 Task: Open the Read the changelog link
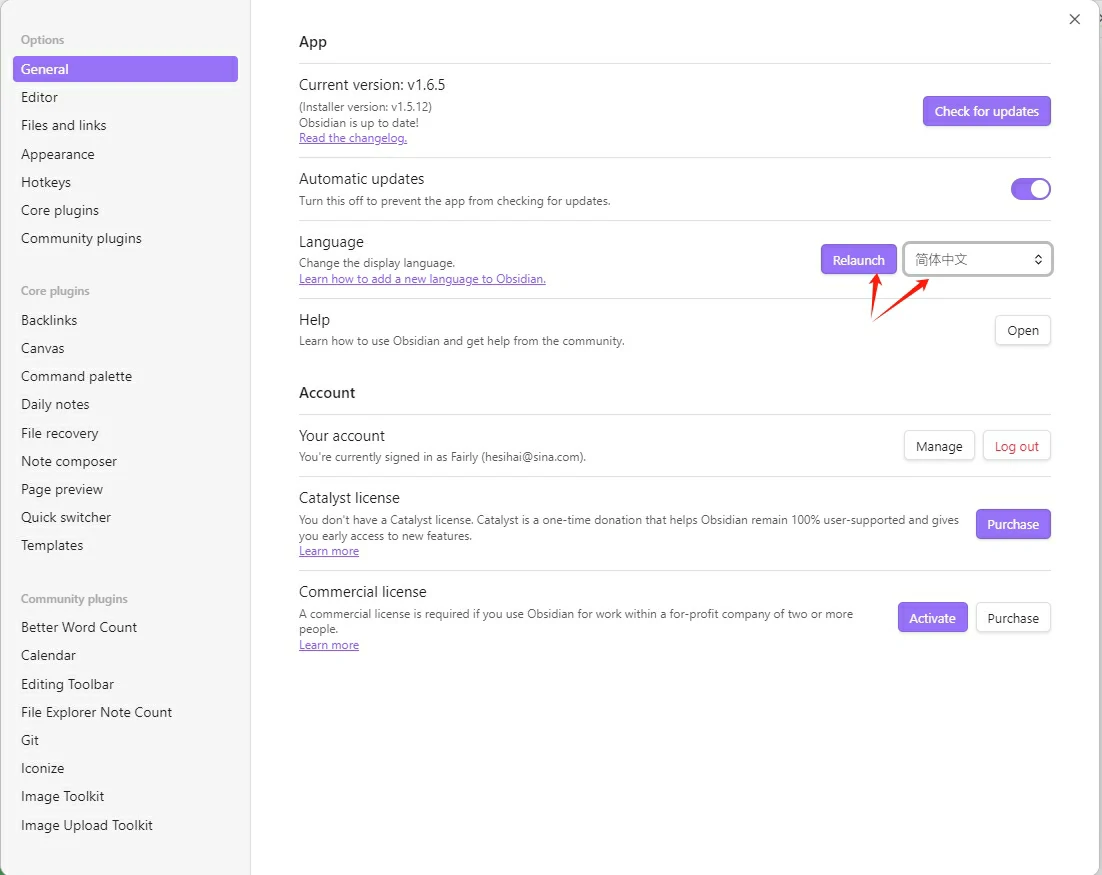[x=353, y=138]
